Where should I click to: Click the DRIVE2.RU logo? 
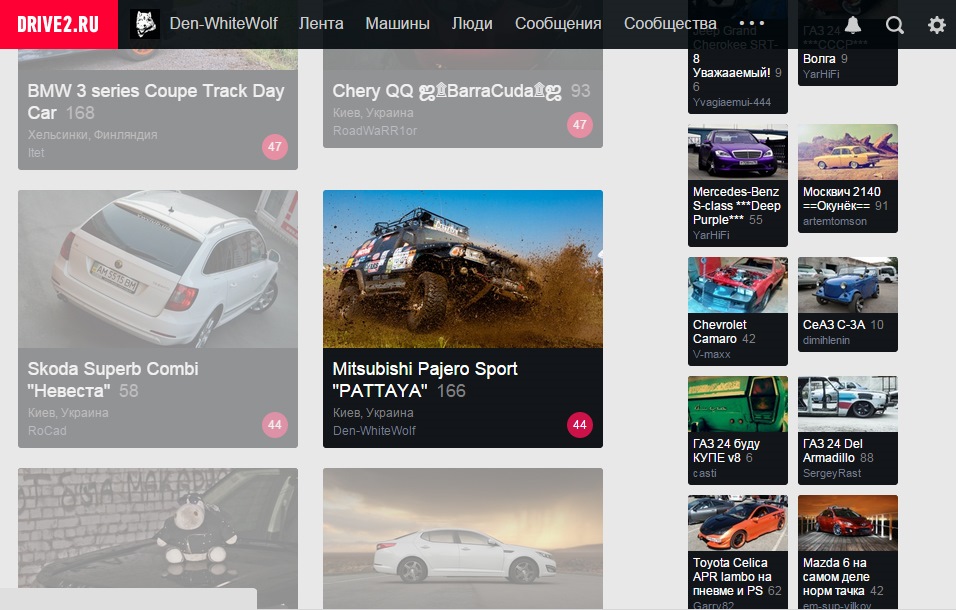click(x=59, y=24)
